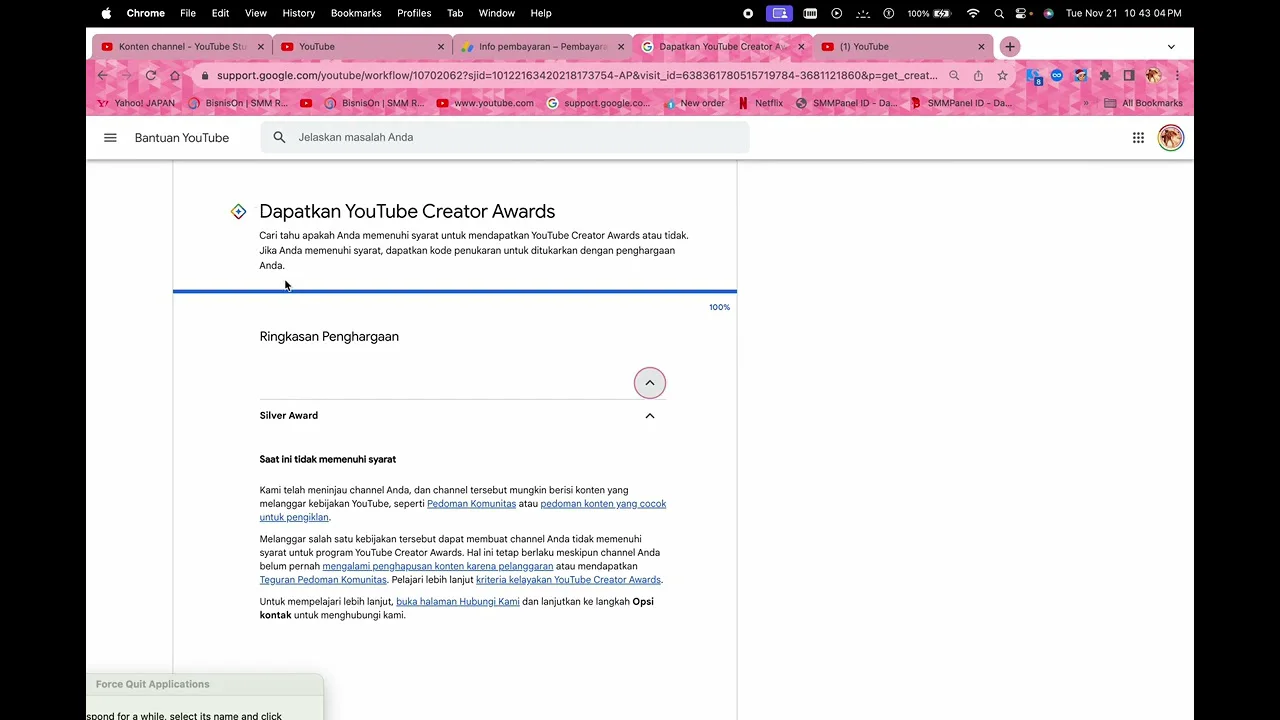Open the Bantuan YouTube hamburger menu
The width and height of the screenshot is (1280, 720).
pos(110,138)
